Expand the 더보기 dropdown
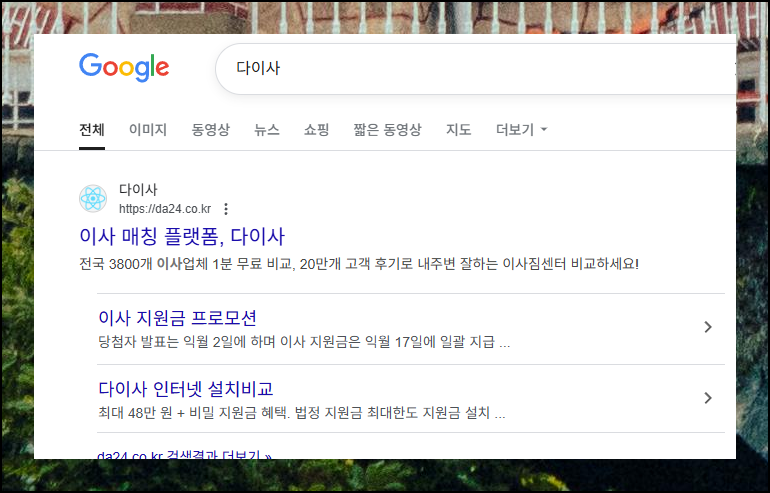770x493 pixels. (x=522, y=130)
